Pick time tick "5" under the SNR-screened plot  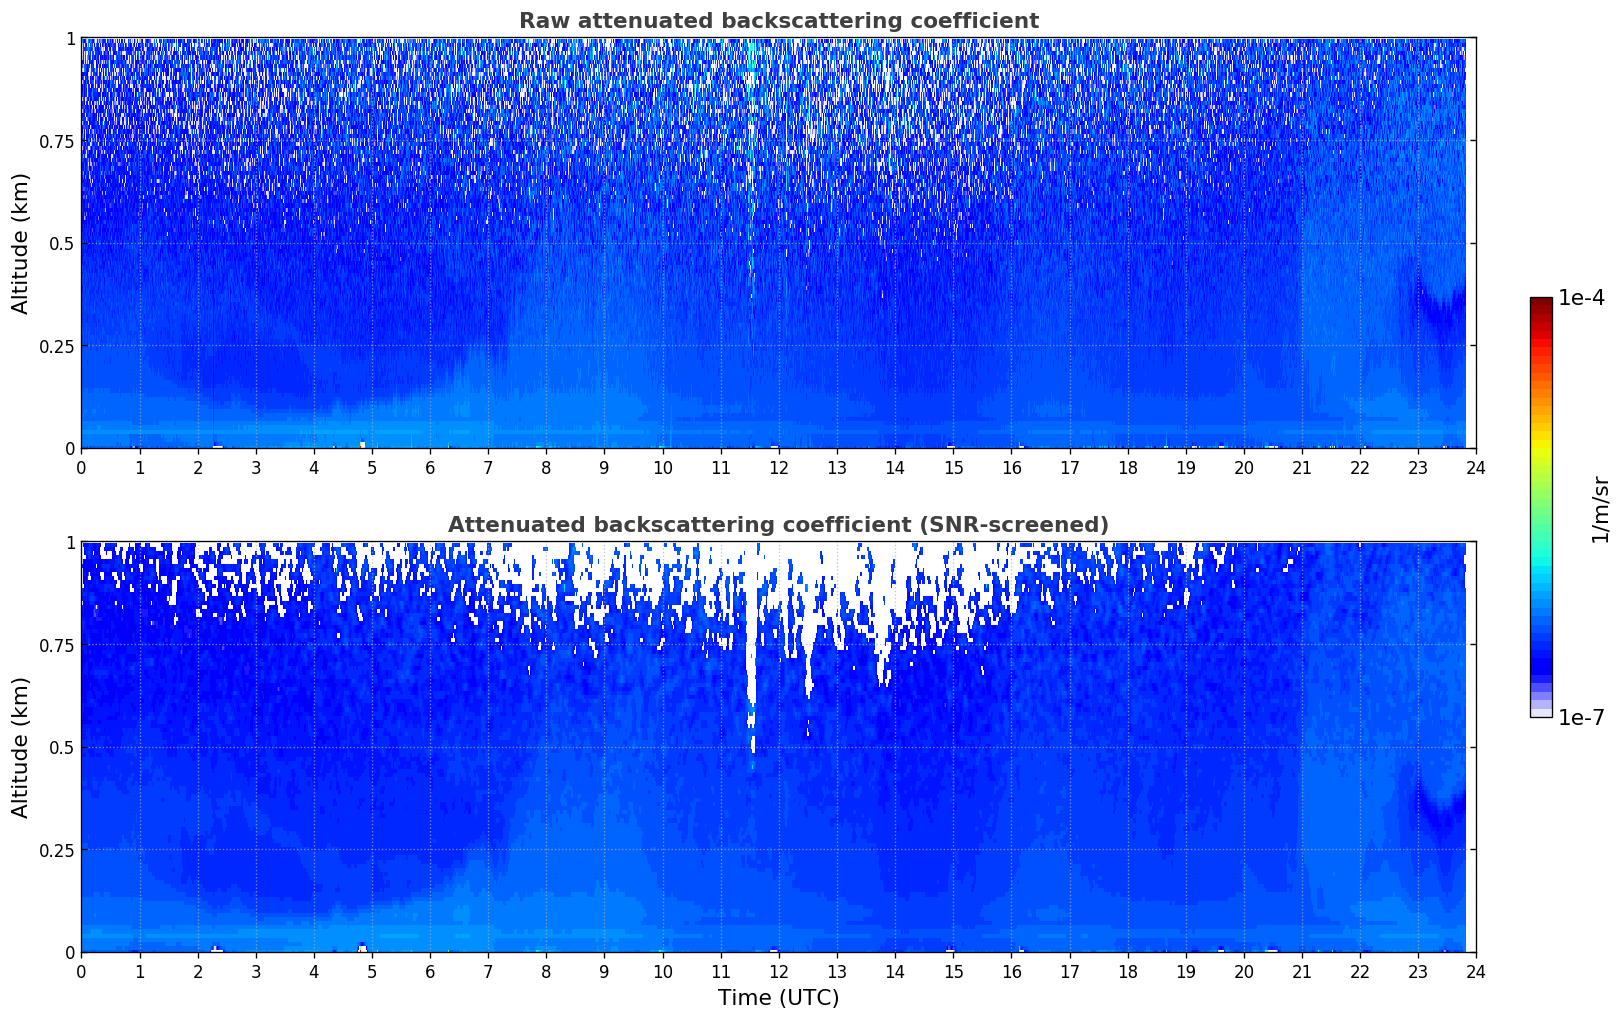tap(372, 971)
